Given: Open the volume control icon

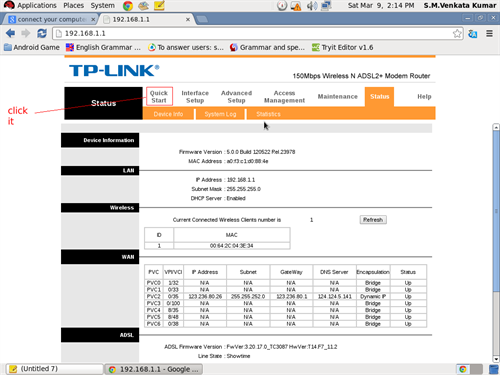Looking at the screenshot, I should 311,6.
